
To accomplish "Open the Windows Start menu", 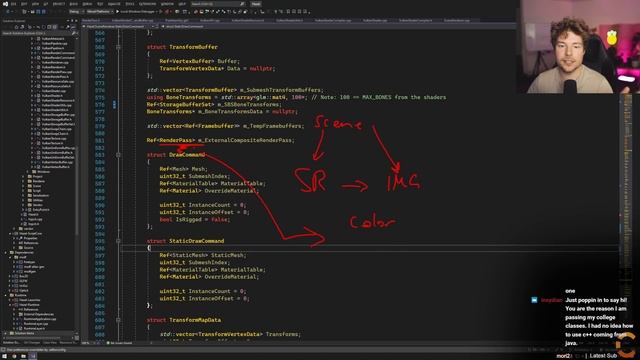I will pos(4,356).
